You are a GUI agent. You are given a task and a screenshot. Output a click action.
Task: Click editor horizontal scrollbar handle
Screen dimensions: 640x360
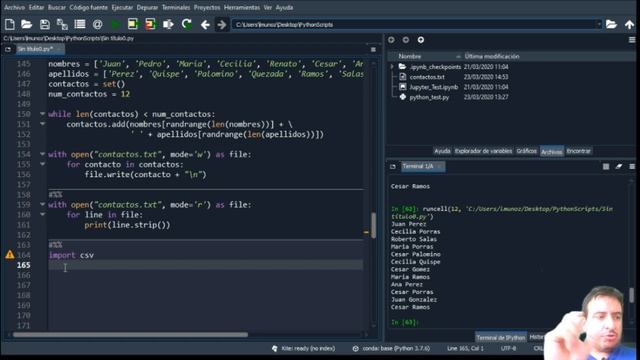pyautogui.click(x=130, y=335)
